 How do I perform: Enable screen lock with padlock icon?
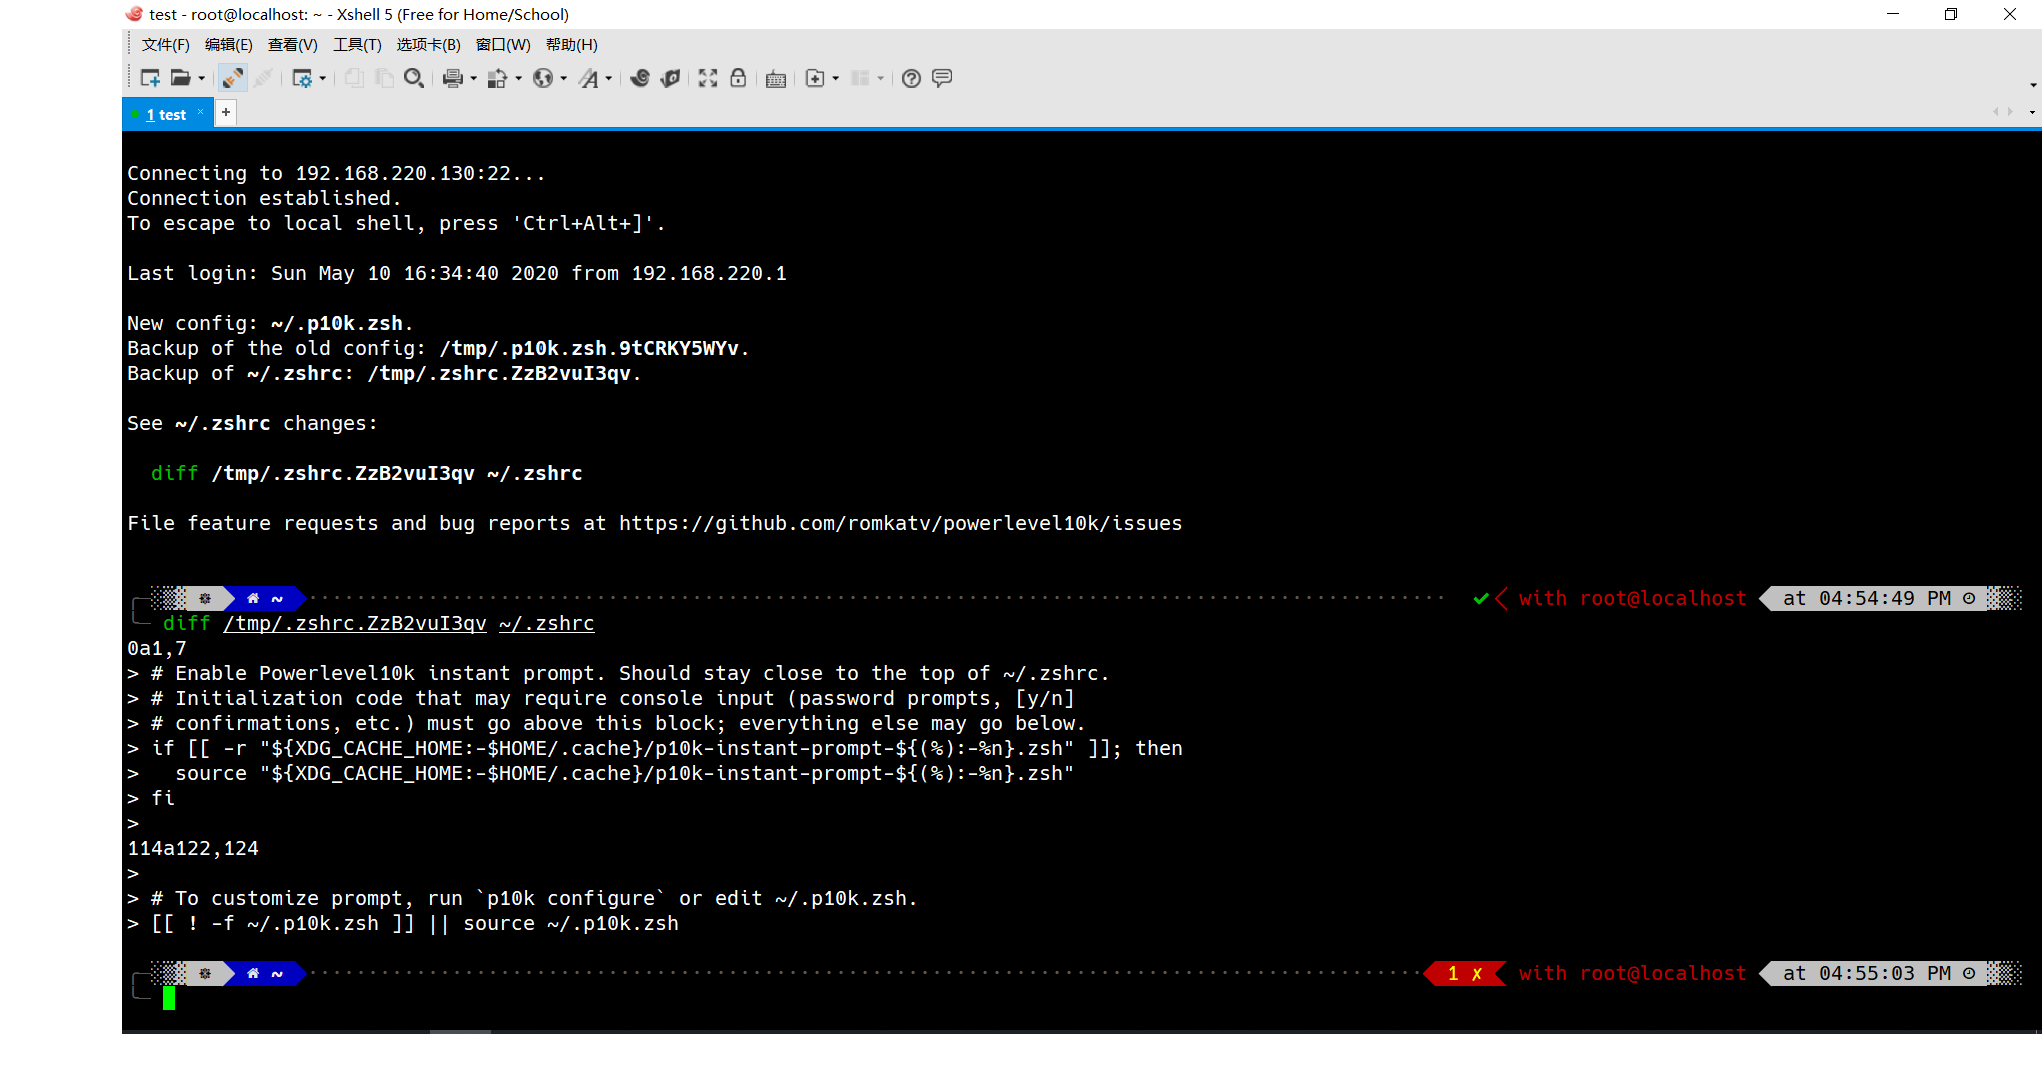click(x=738, y=78)
